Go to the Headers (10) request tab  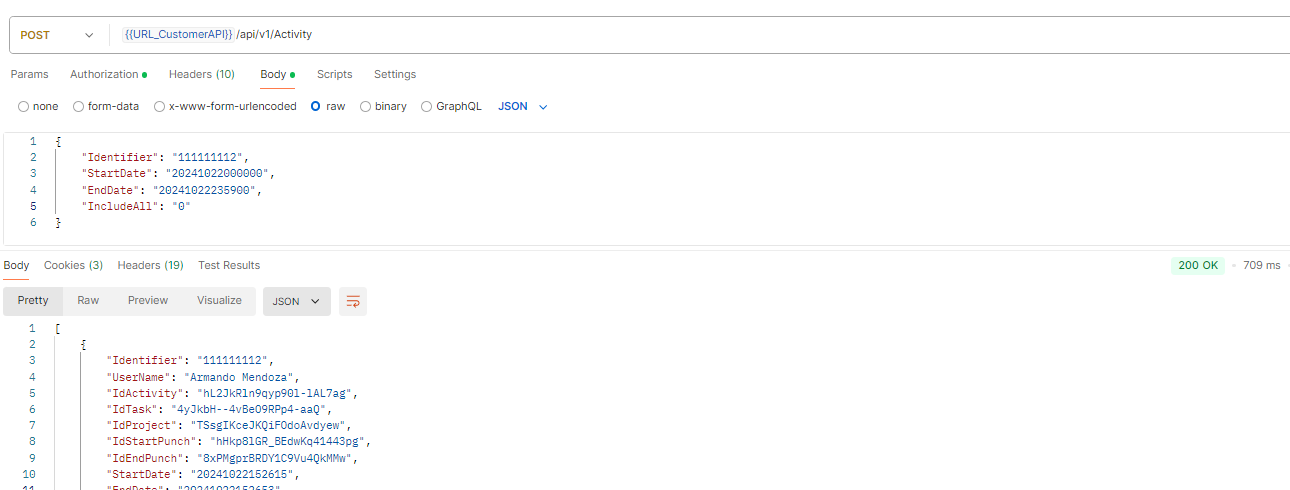coord(201,74)
